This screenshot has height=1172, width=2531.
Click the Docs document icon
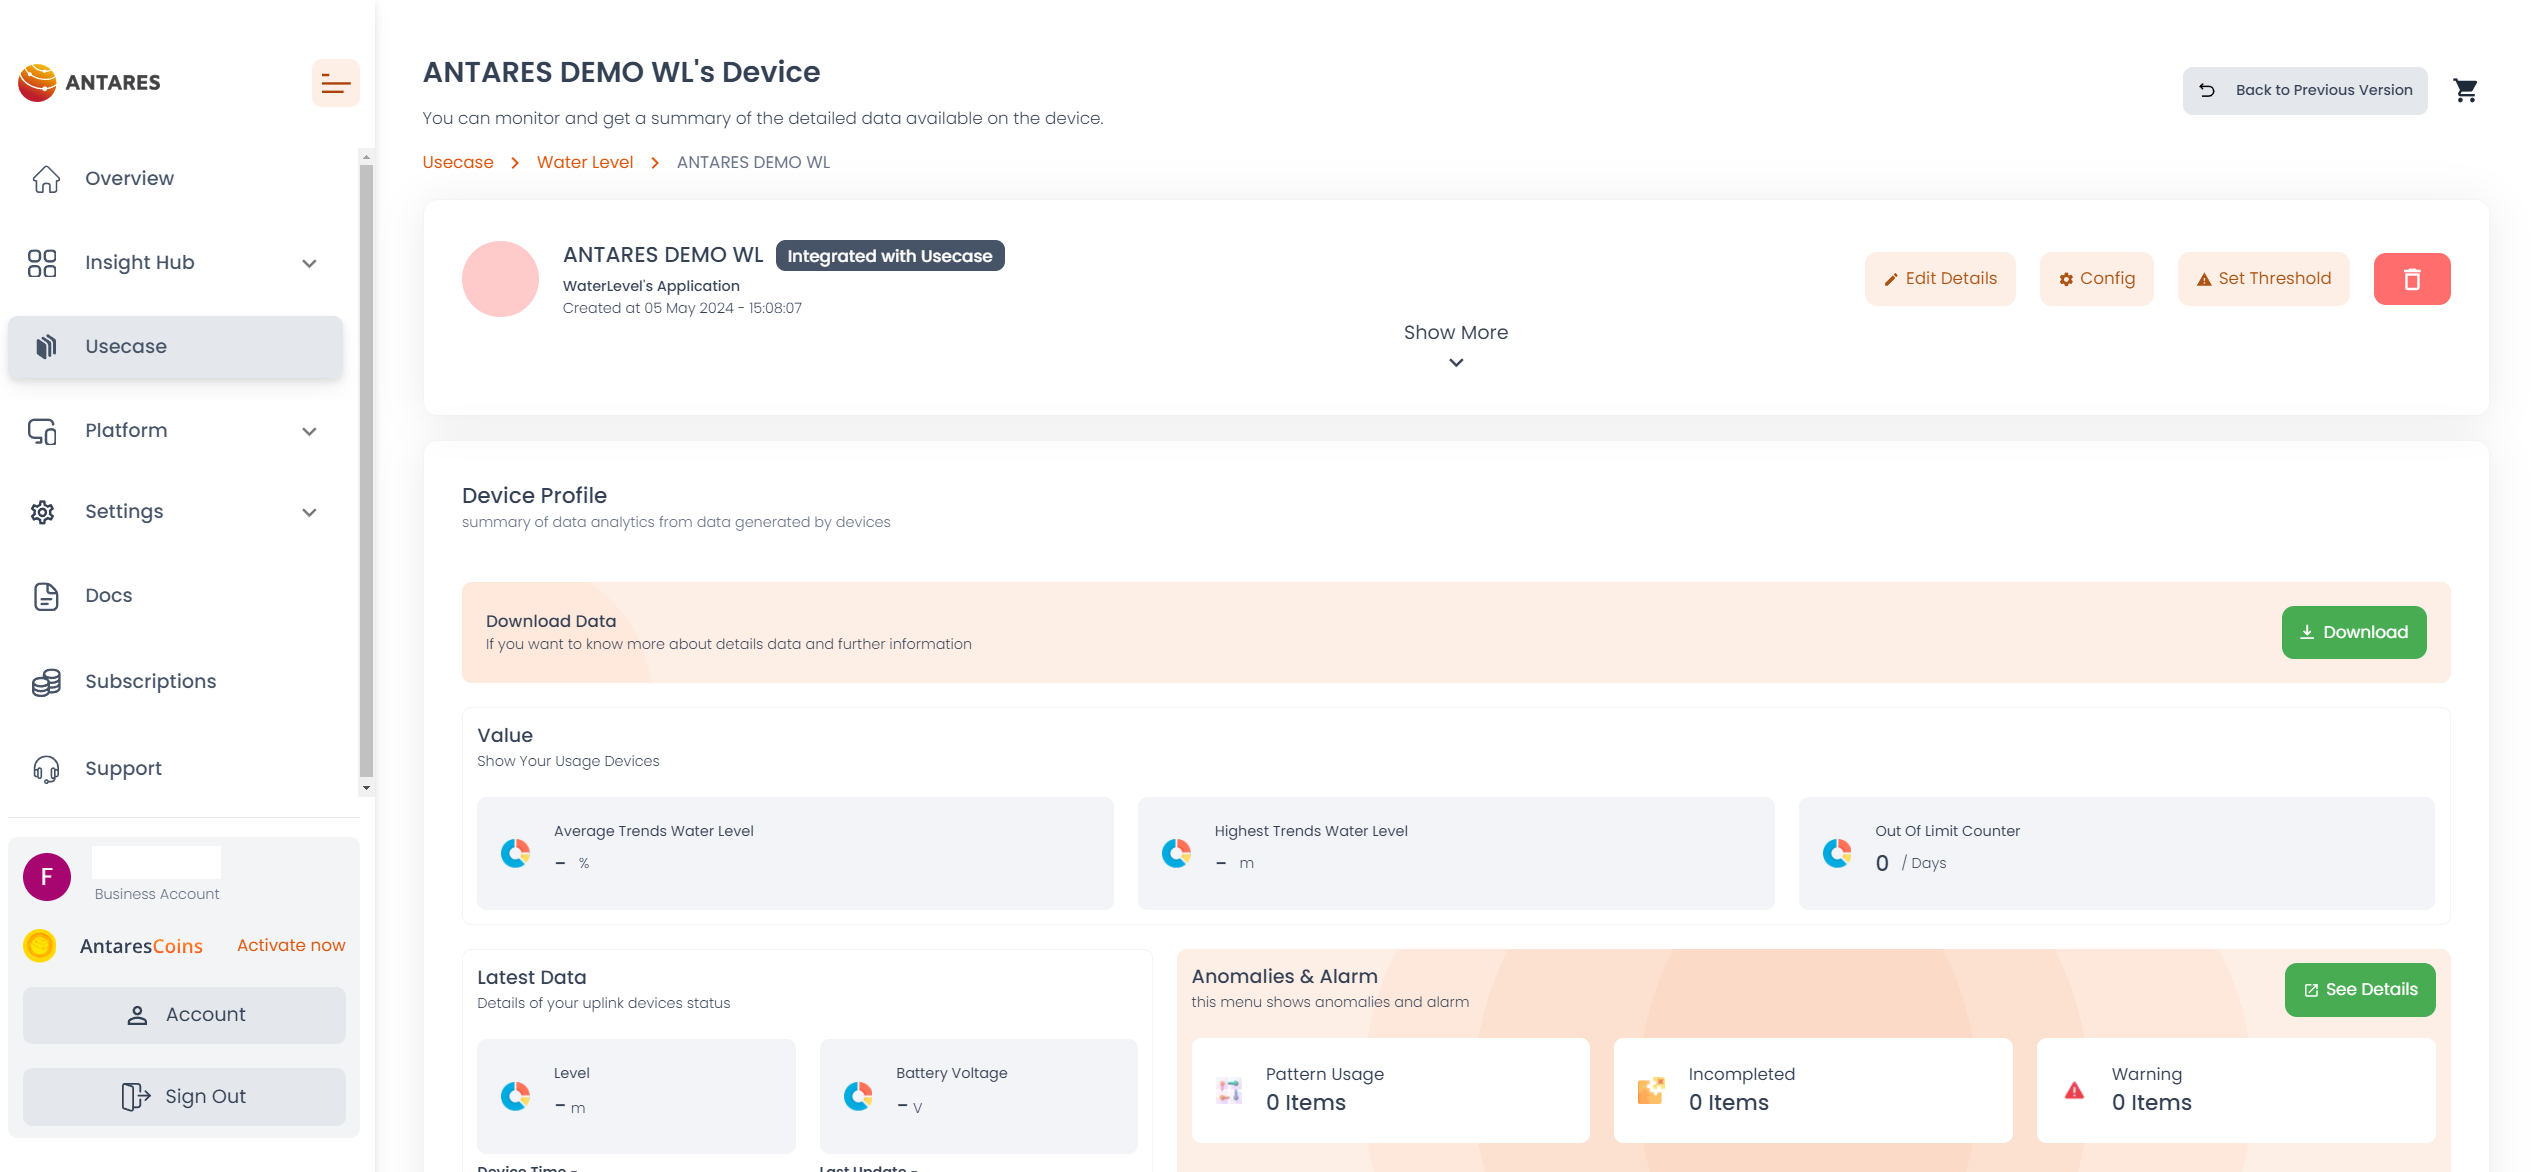(x=46, y=596)
